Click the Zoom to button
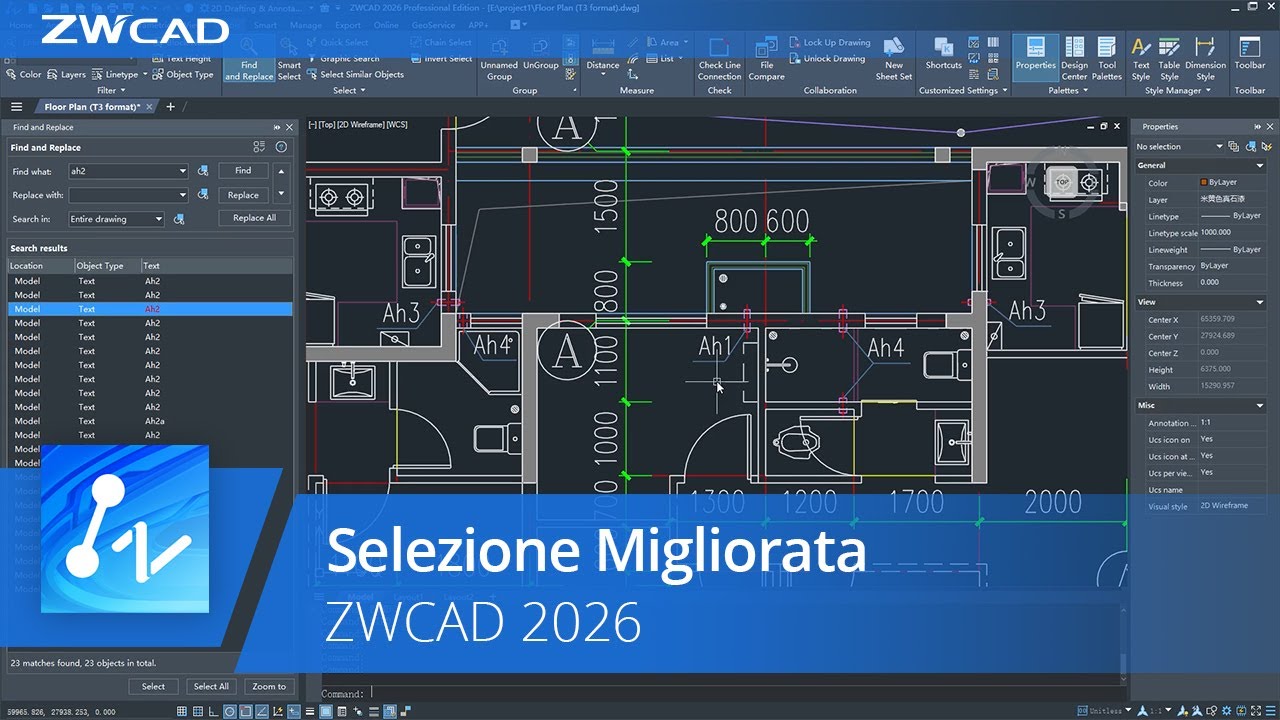The width and height of the screenshot is (1280, 720). pyautogui.click(x=268, y=686)
